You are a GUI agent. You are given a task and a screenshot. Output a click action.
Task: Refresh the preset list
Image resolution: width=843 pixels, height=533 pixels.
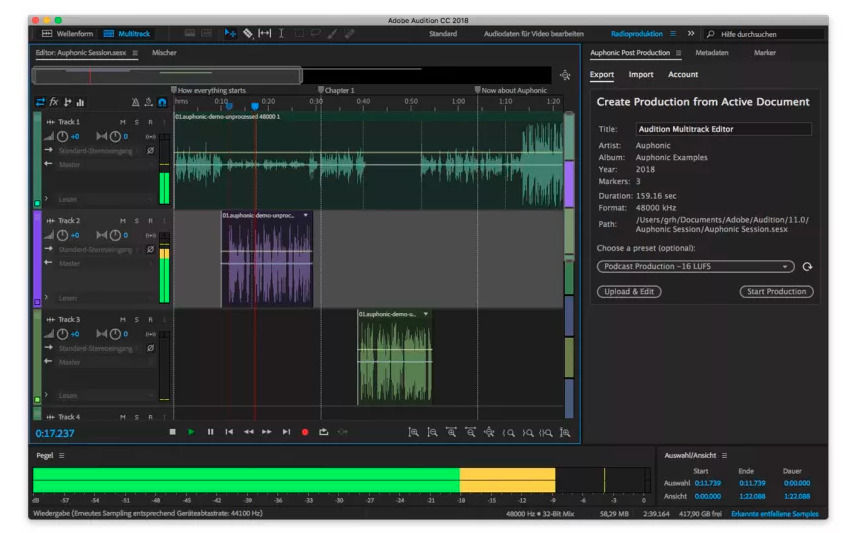pos(807,266)
